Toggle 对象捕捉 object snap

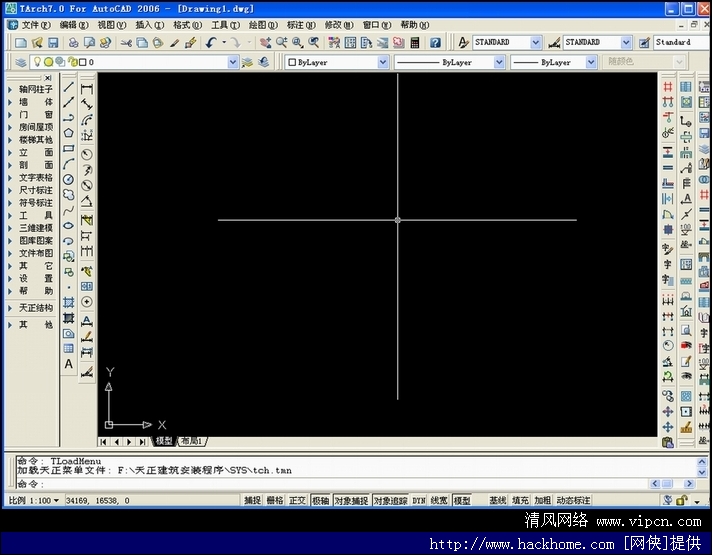tap(351, 500)
